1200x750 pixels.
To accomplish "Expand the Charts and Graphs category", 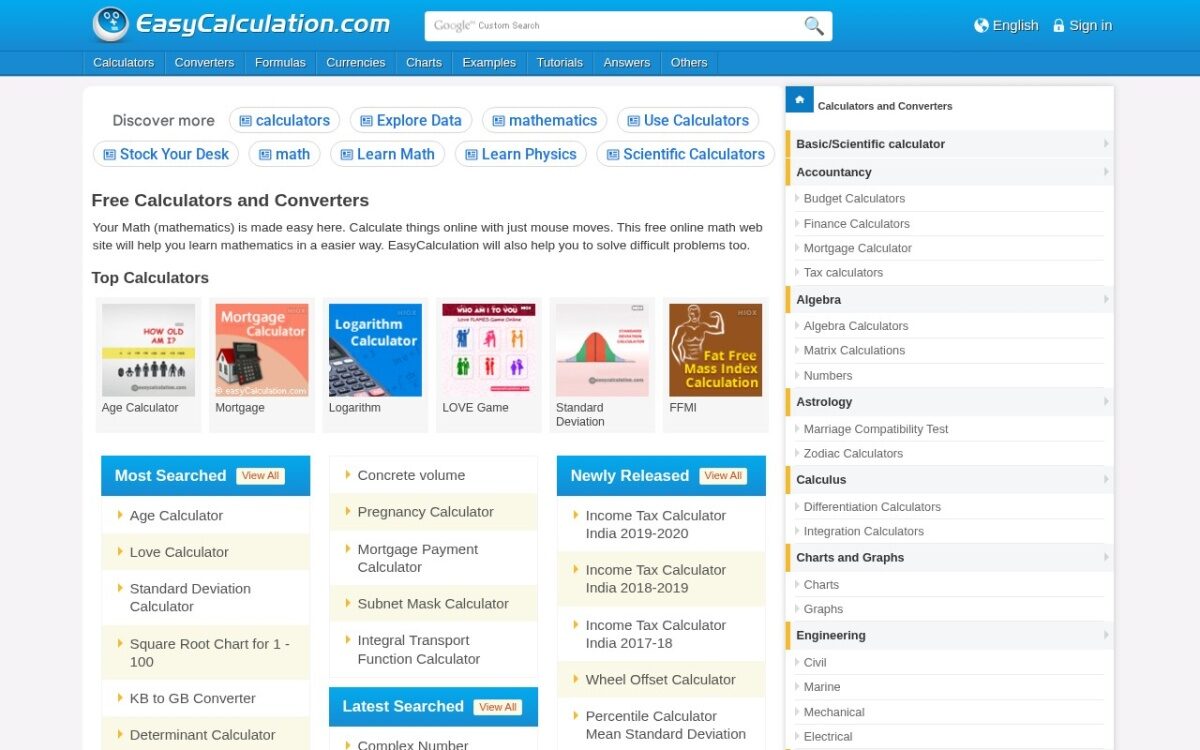I will (949, 558).
